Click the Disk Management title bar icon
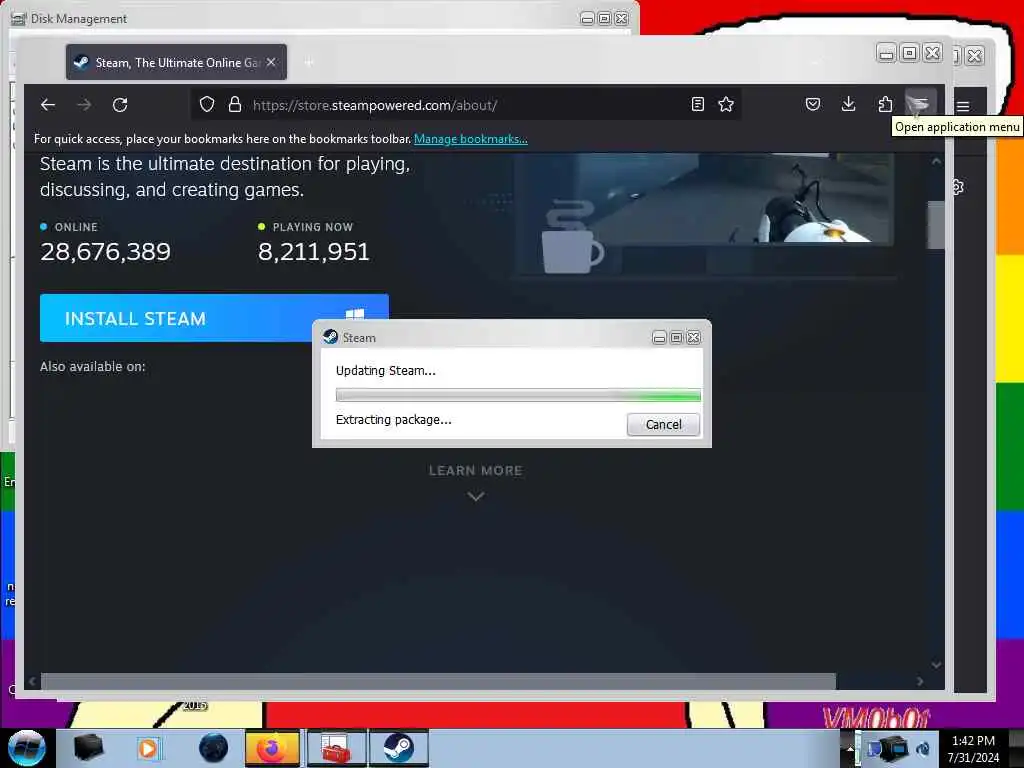The width and height of the screenshot is (1024, 768). 18,19
